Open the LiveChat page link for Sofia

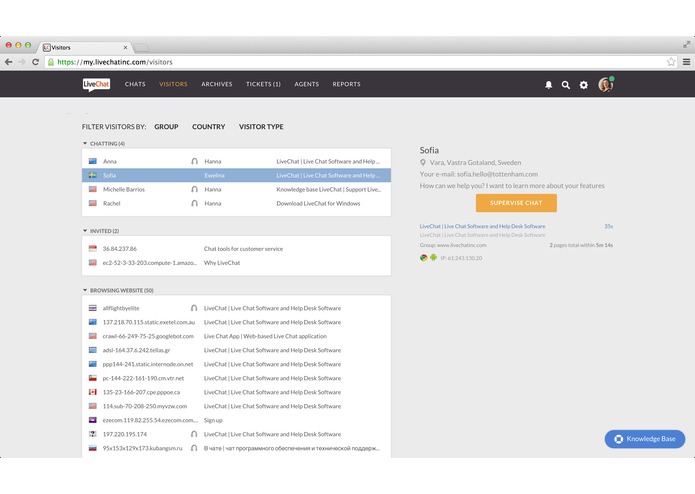point(482,226)
